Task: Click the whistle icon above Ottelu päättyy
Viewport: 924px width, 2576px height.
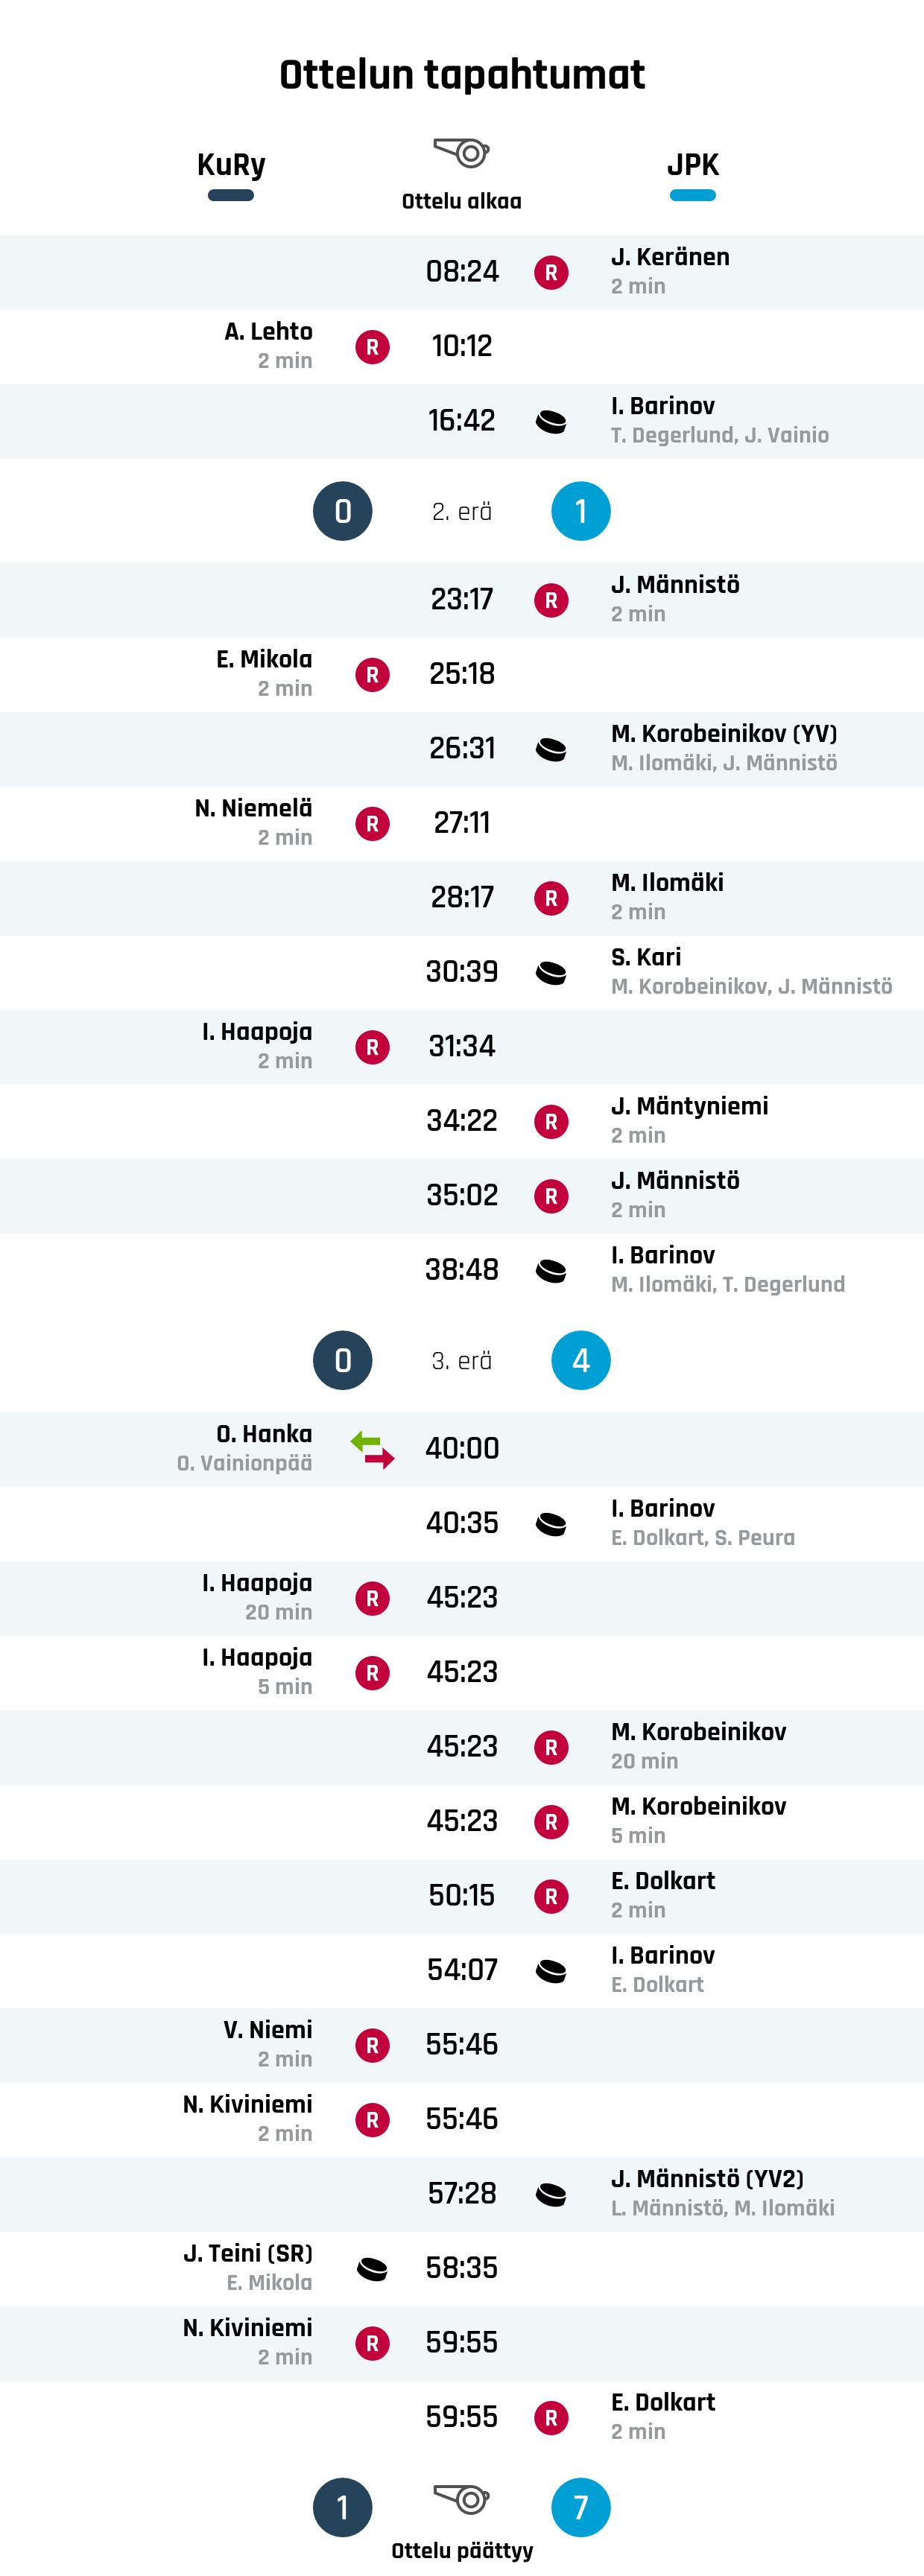Action: point(461,2498)
